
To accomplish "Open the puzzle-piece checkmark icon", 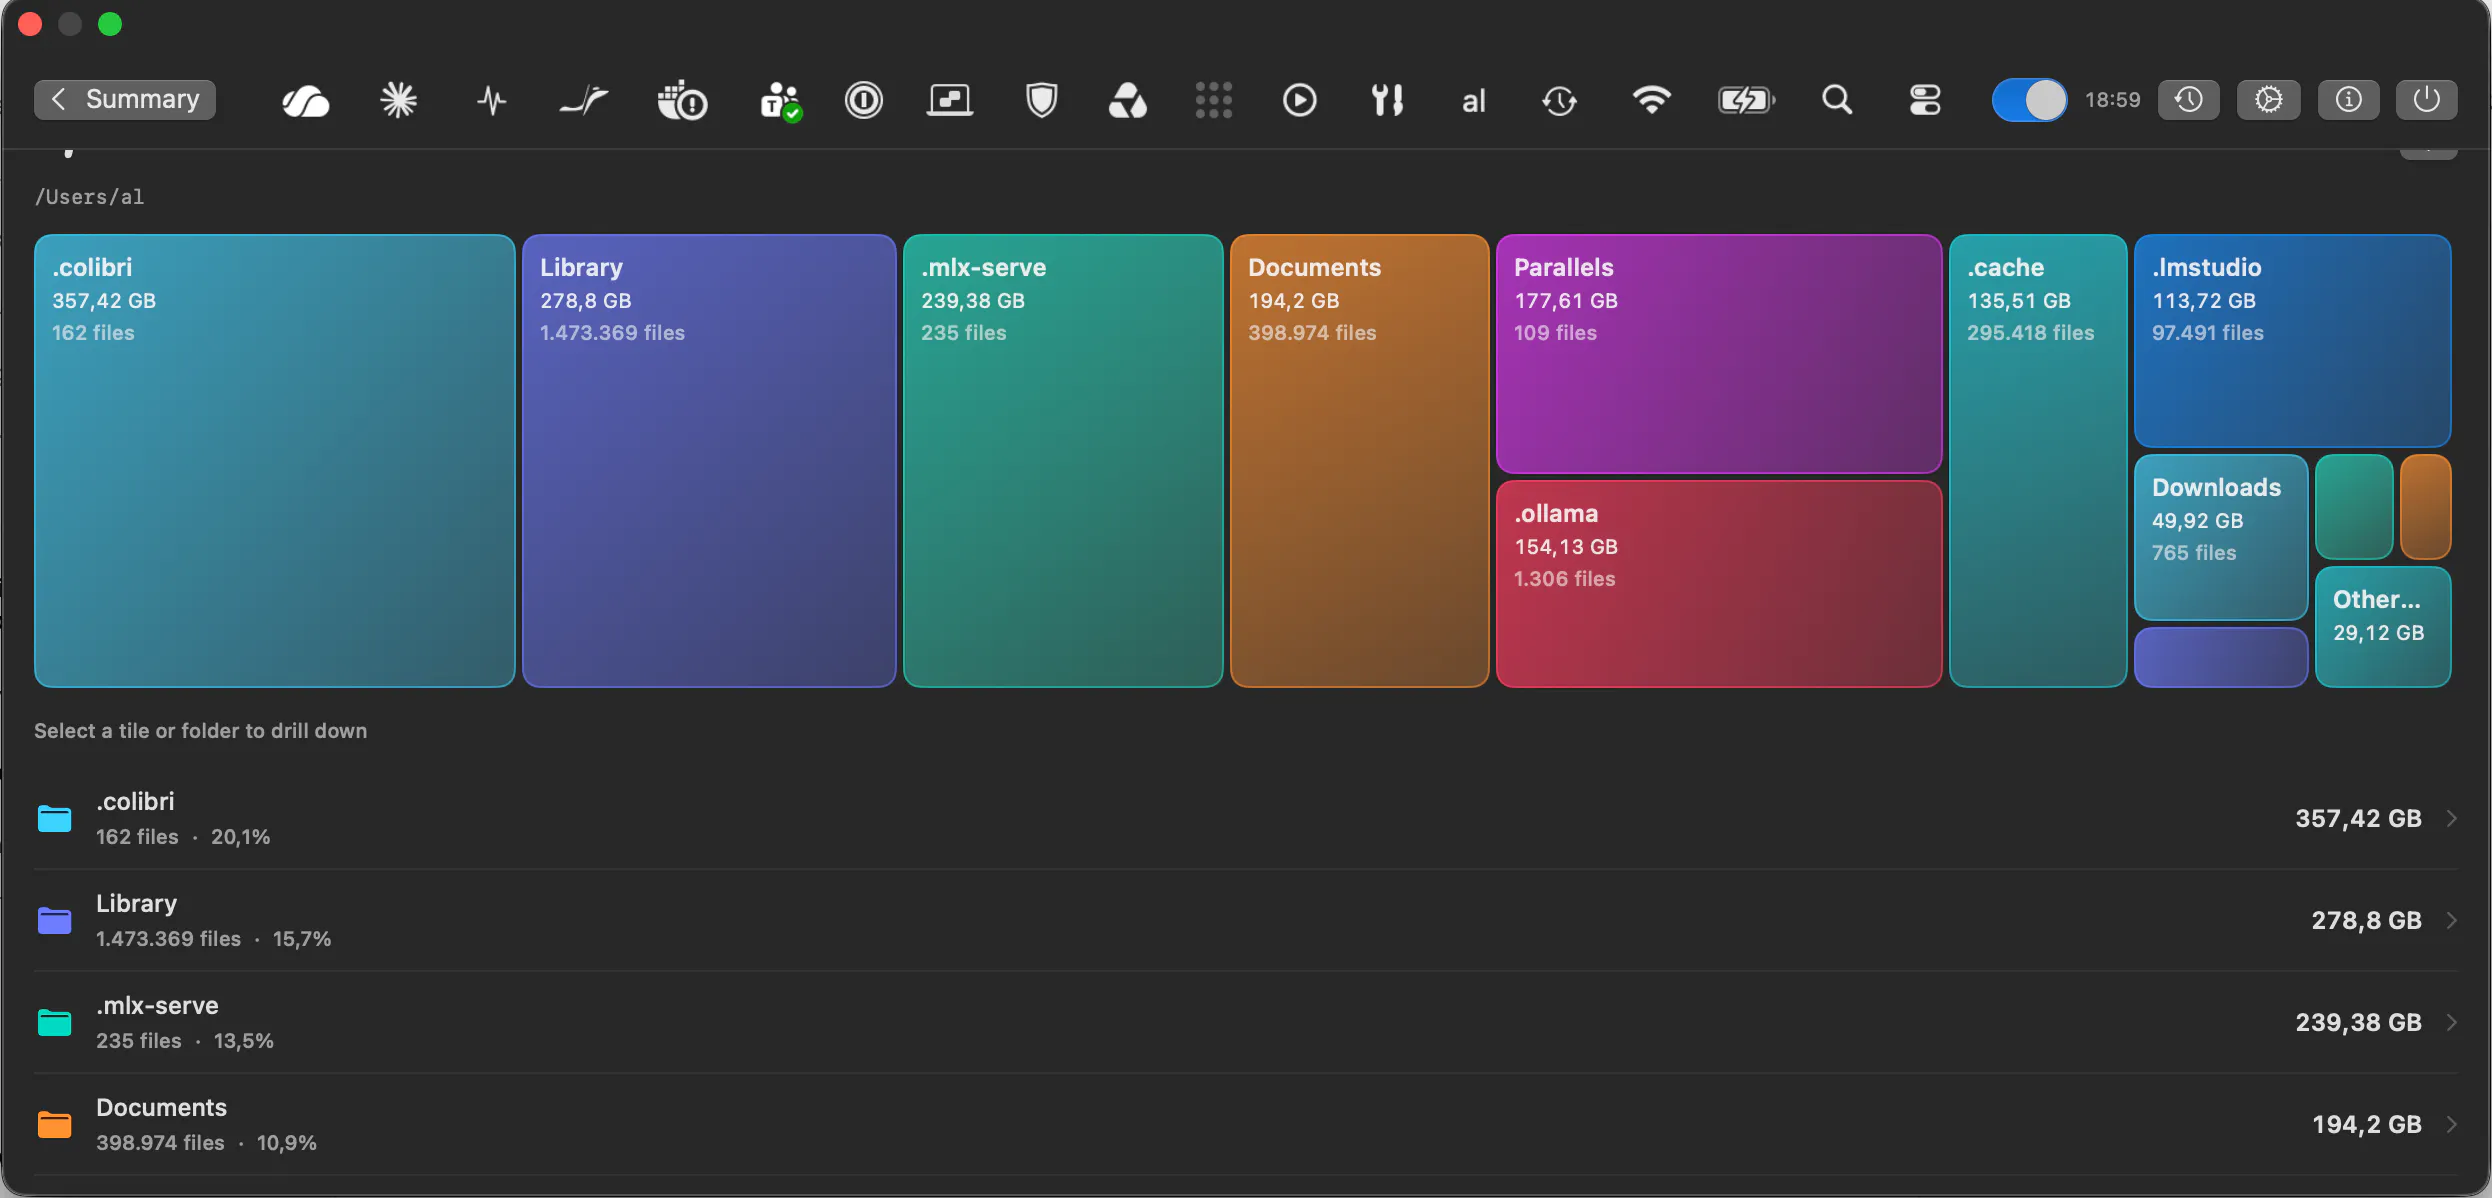I will click(780, 100).
